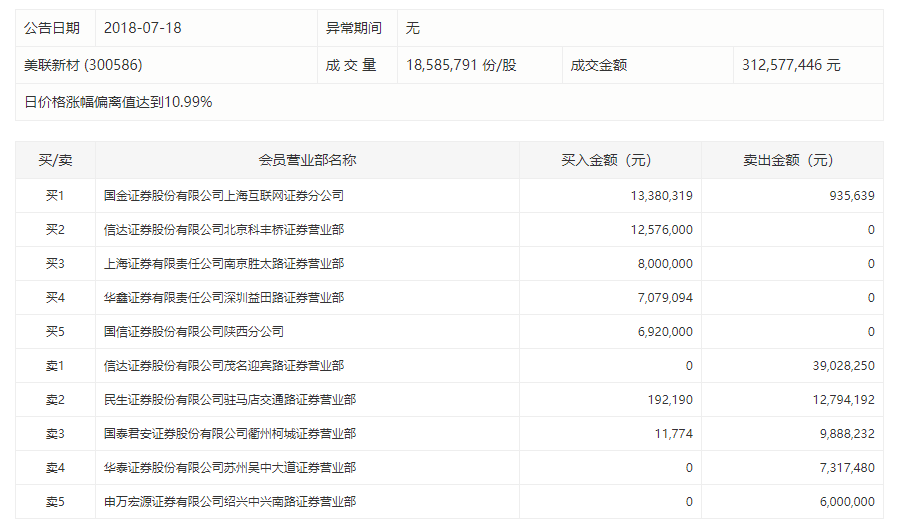Select the announcement date 2018-07-18
The height and width of the screenshot is (532, 898).
[142, 28]
